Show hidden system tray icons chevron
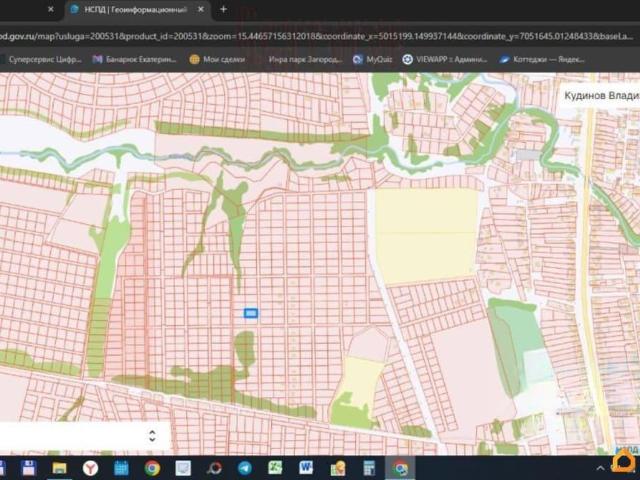 click(x=600, y=468)
